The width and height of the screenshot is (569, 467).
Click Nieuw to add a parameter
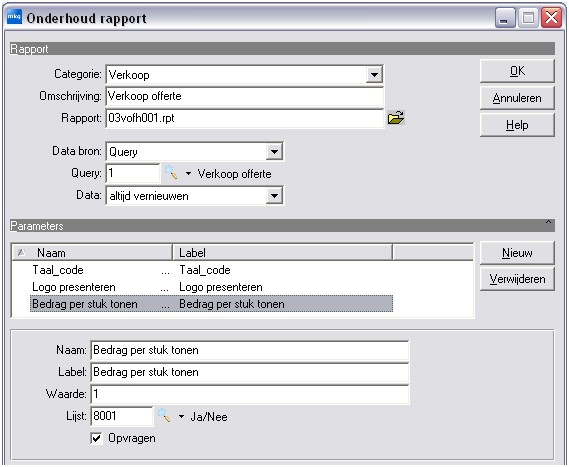point(517,253)
